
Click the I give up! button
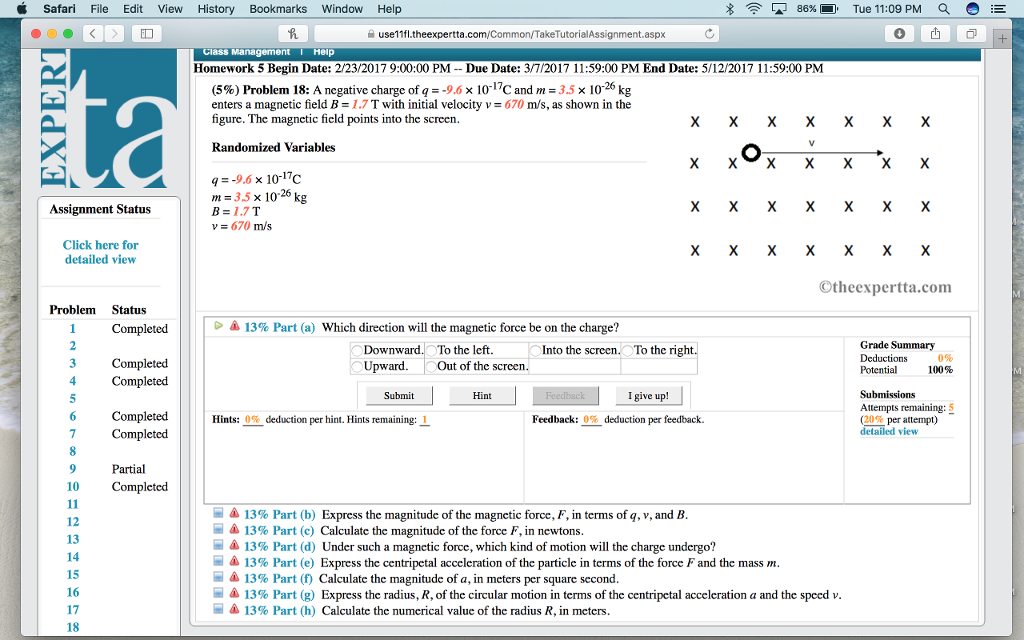point(648,396)
